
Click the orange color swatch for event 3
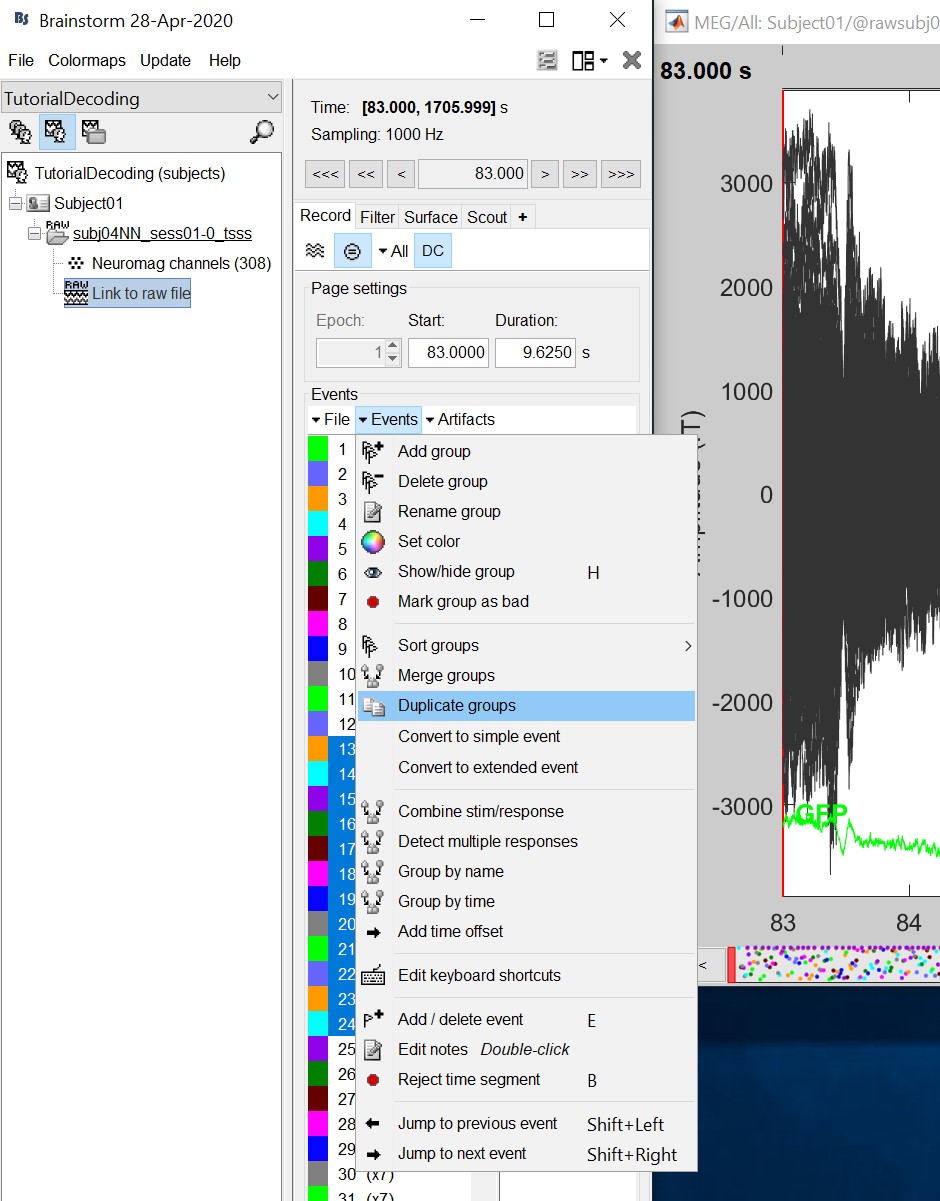point(318,499)
